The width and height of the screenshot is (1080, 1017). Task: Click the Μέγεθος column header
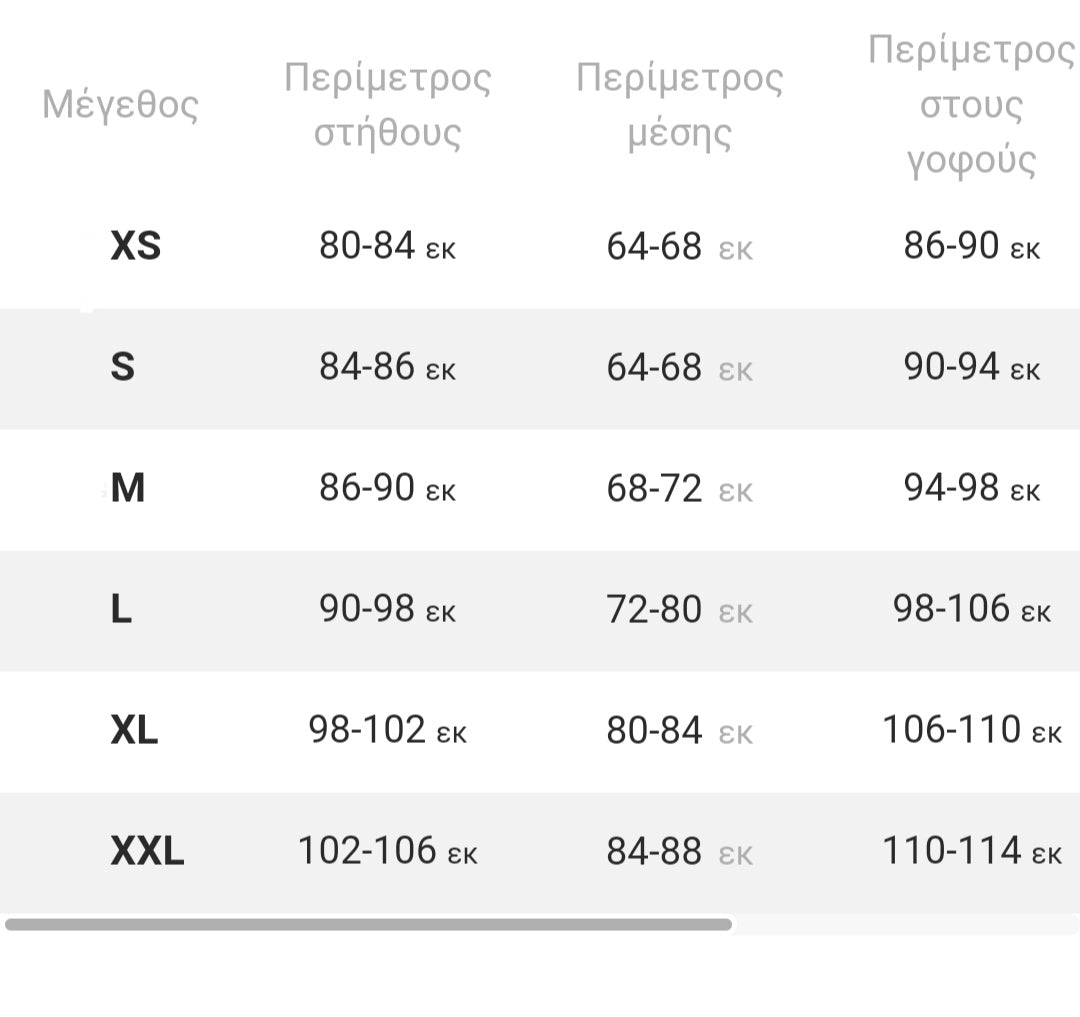[120, 104]
